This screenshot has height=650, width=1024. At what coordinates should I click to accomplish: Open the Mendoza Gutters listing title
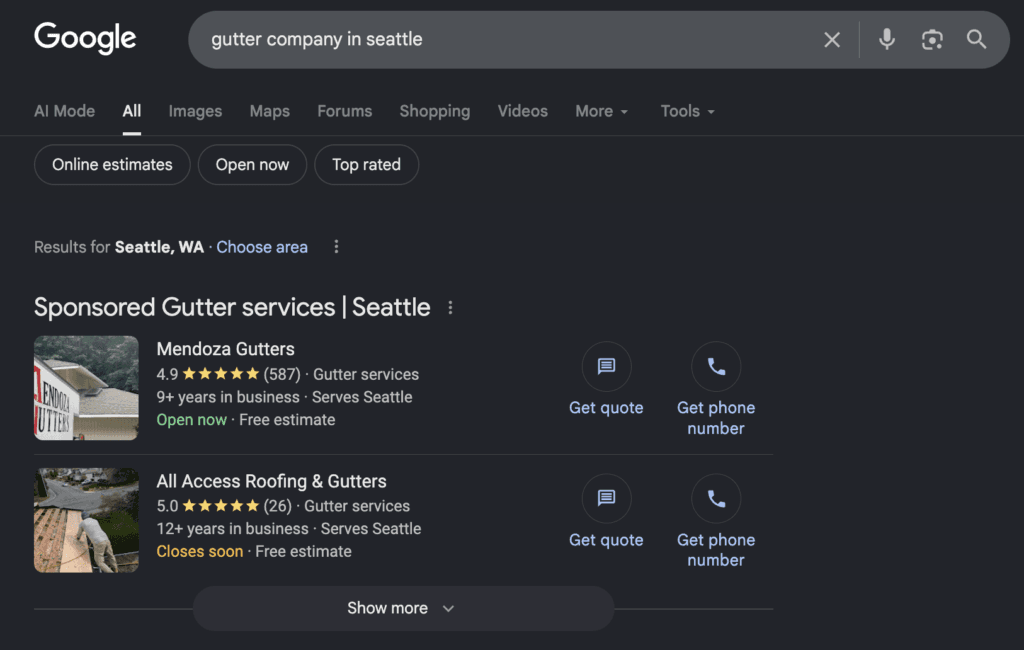pos(225,349)
